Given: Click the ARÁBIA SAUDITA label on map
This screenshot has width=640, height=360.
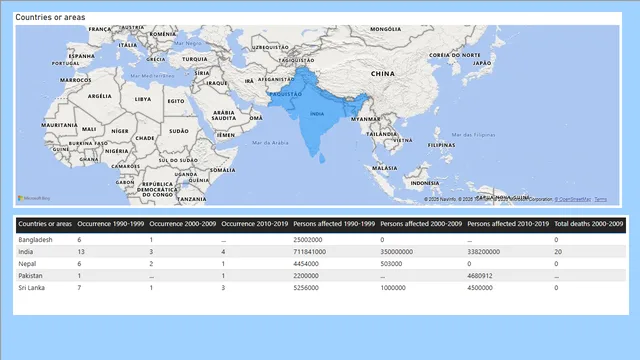Looking at the screenshot, I should 224,115.
